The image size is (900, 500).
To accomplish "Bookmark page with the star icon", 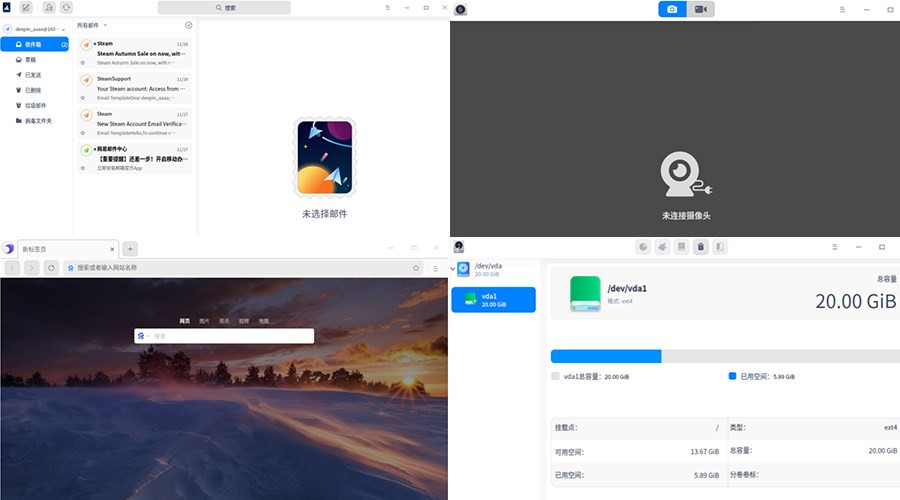I will tap(416, 268).
